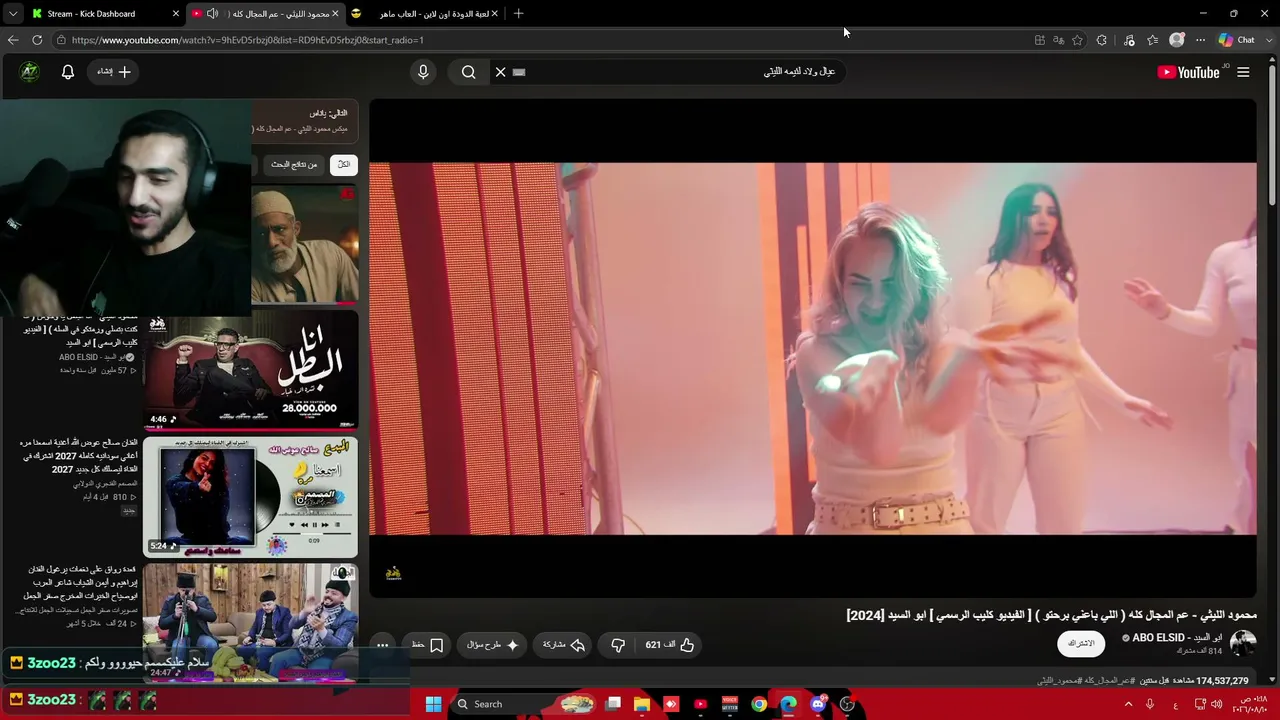1280x720 pixels.
Task: Open the YouTube create button
Action: pos(114,72)
